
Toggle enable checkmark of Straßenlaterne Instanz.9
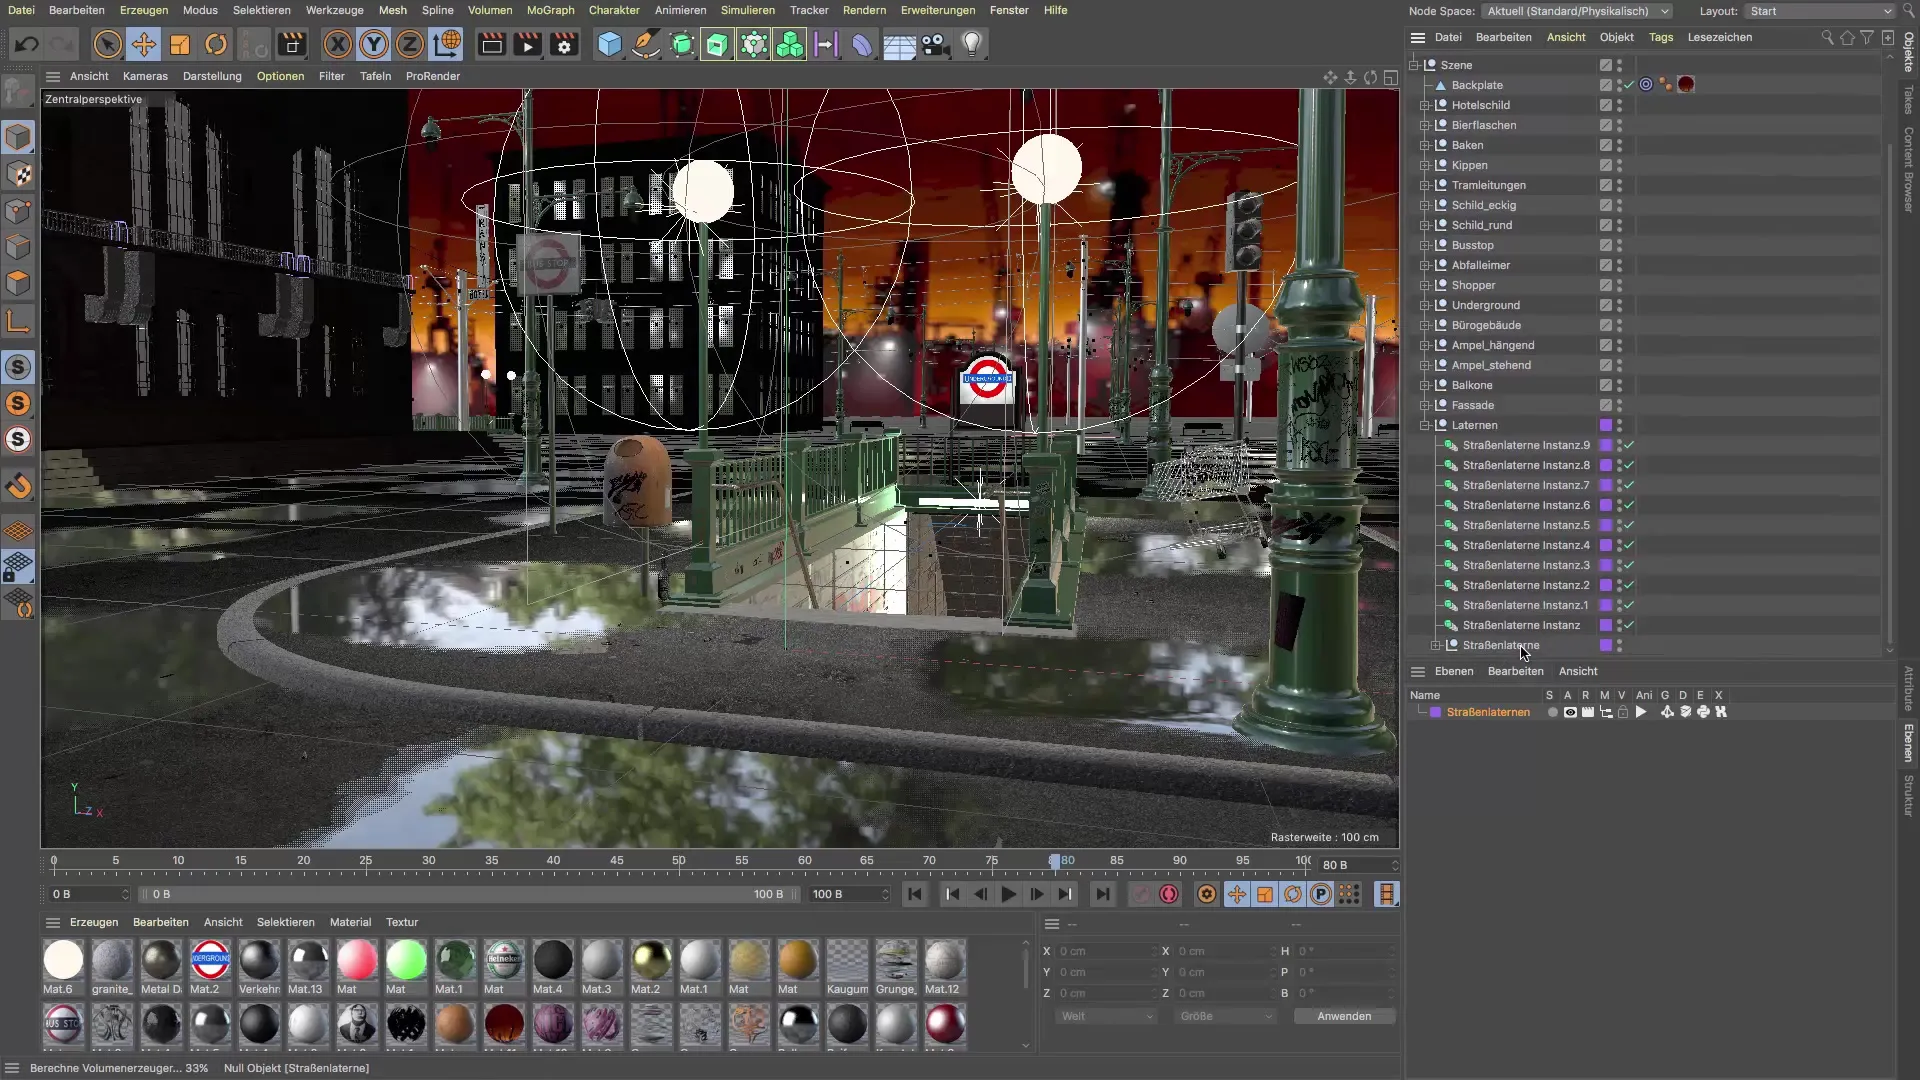[x=1629, y=445]
